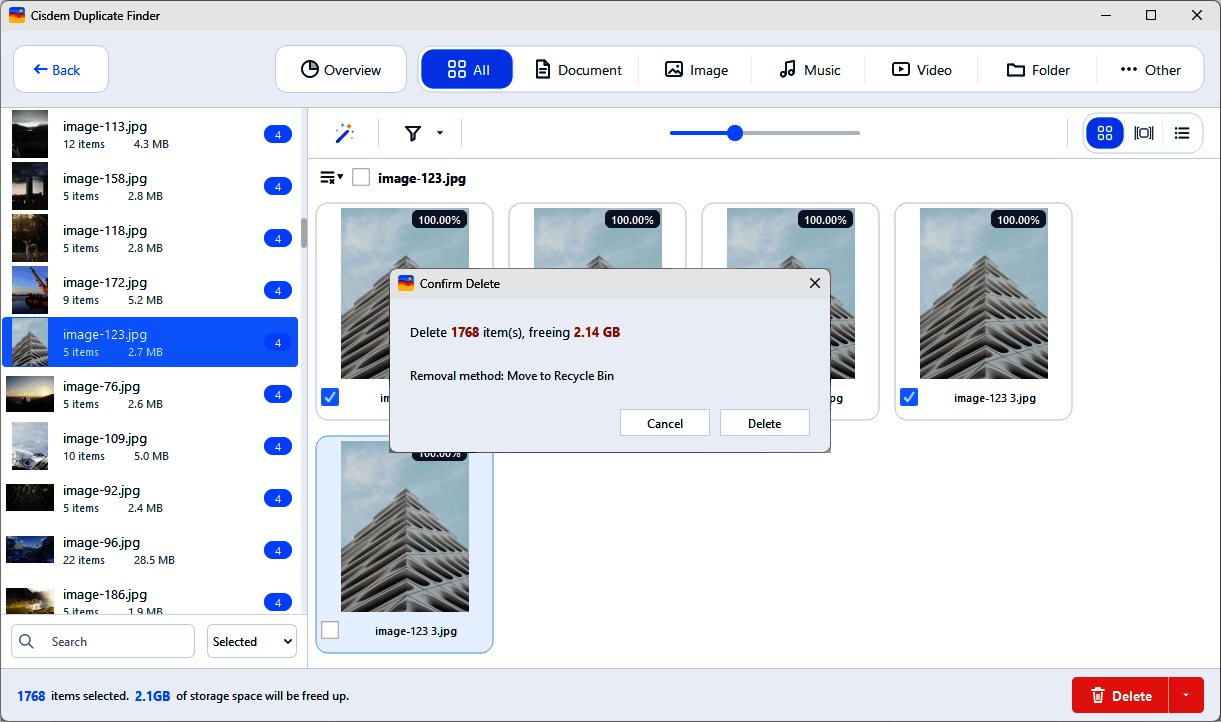Open the Overview tab
Screen dimensions: 1221x722
click(x=341, y=70)
